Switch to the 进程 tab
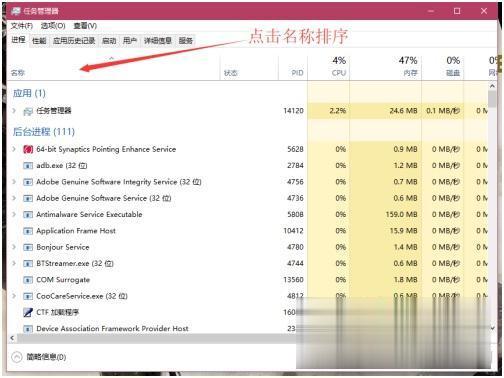Image resolution: width=504 pixels, height=378 pixels. (x=18, y=40)
